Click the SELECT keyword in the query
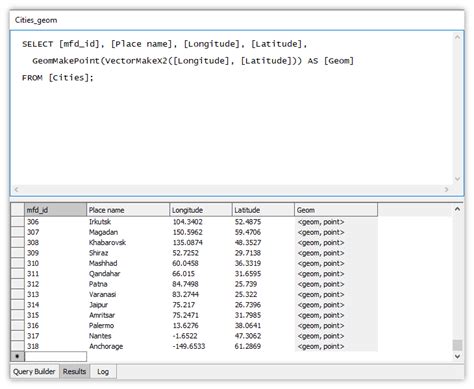 coord(37,44)
